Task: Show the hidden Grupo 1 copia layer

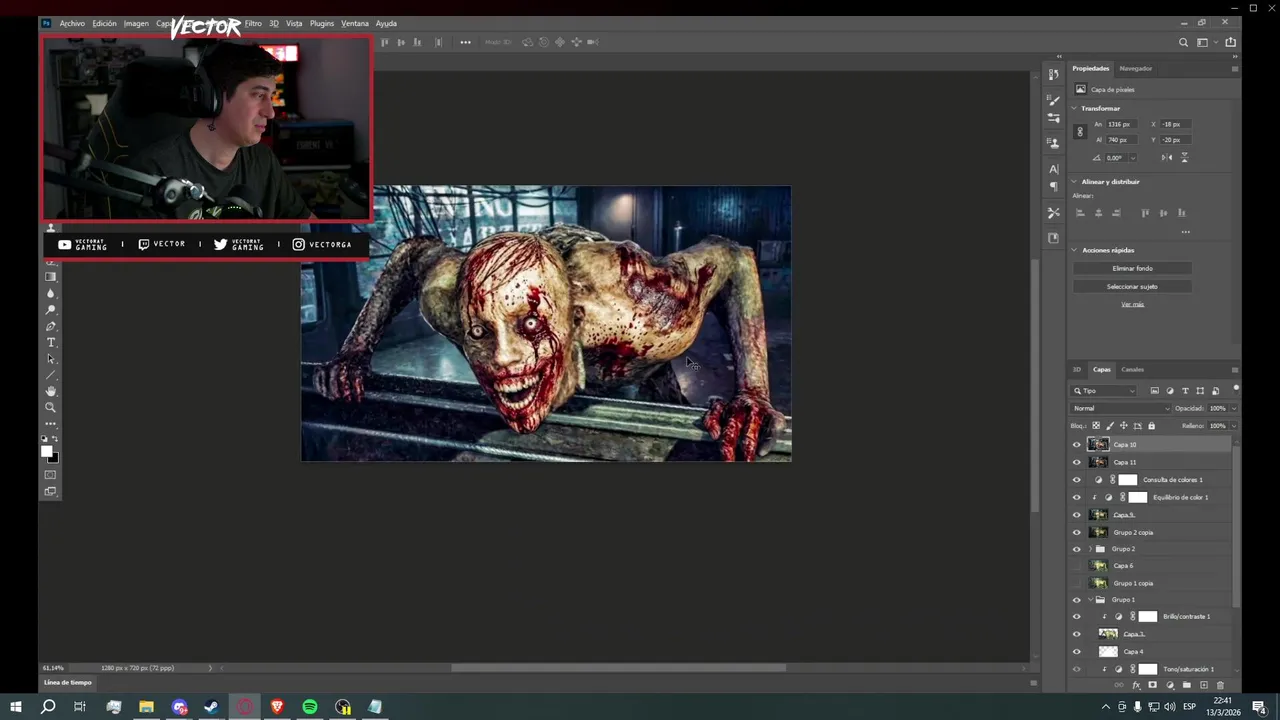Action: tap(1077, 583)
